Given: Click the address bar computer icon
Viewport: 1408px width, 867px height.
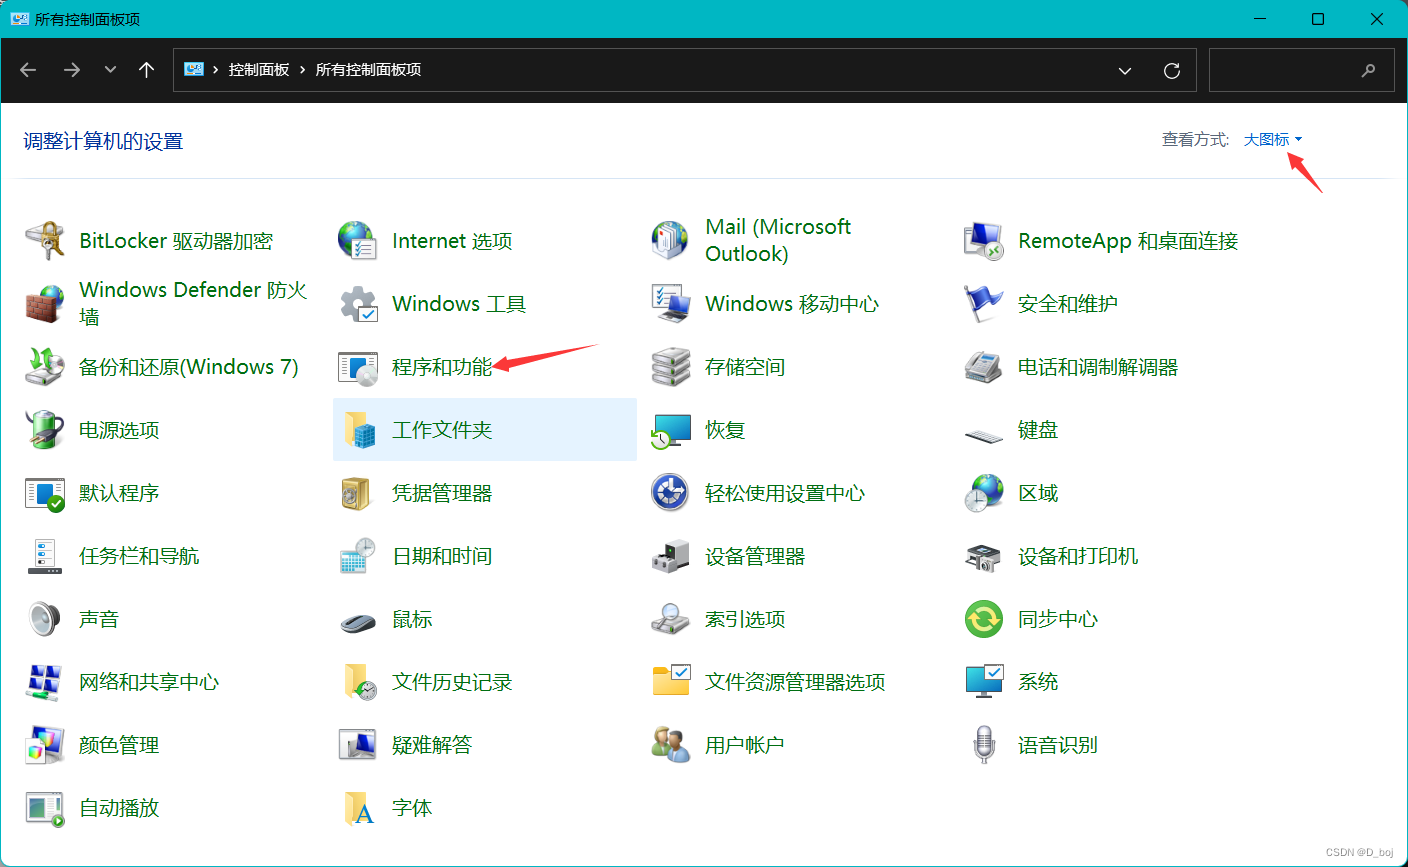Looking at the screenshot, I should coord(194,69).
